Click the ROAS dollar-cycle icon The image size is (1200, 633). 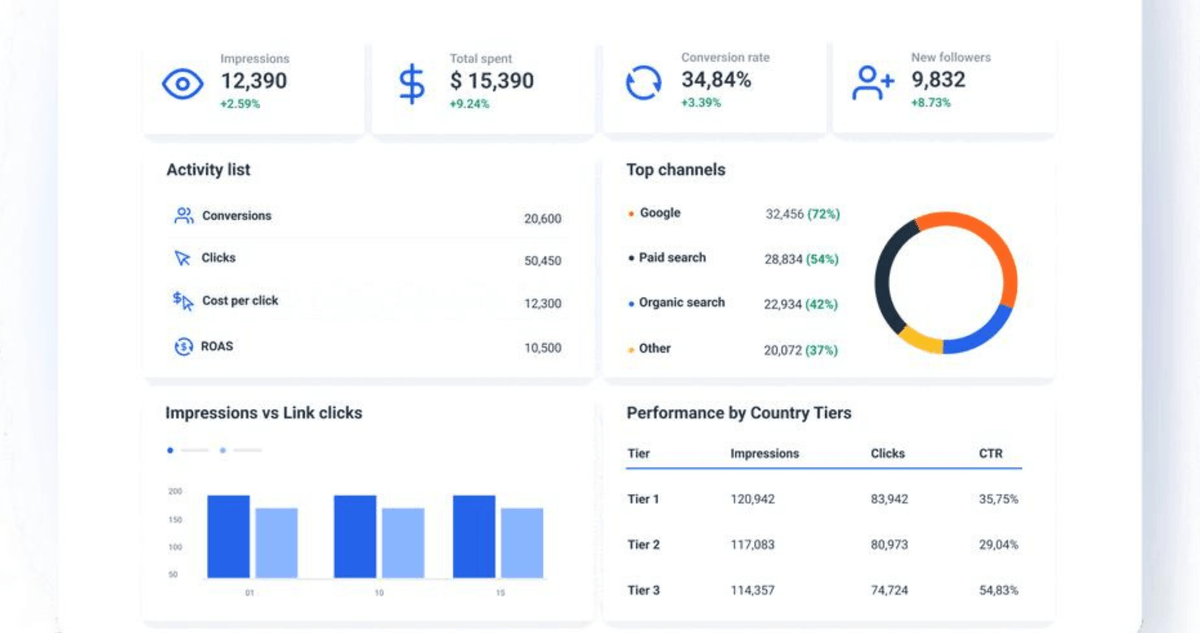pyautogui.click(x=183, y=346)
